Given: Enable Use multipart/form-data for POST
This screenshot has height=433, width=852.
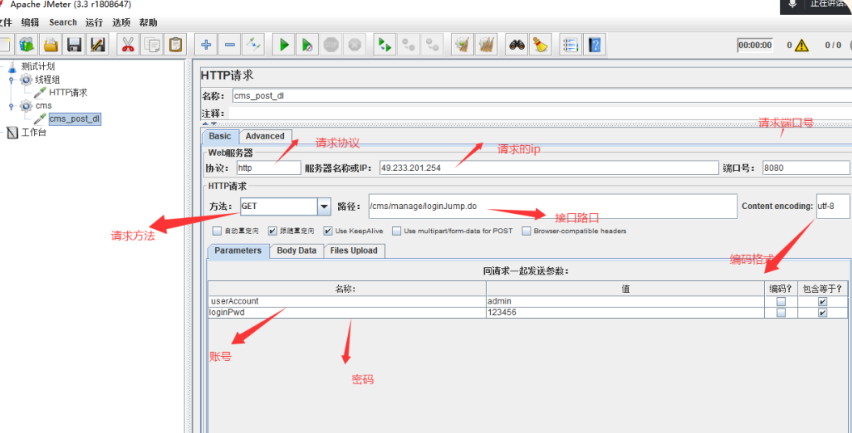Looking at the screenshot, I should tap(397, 231).
